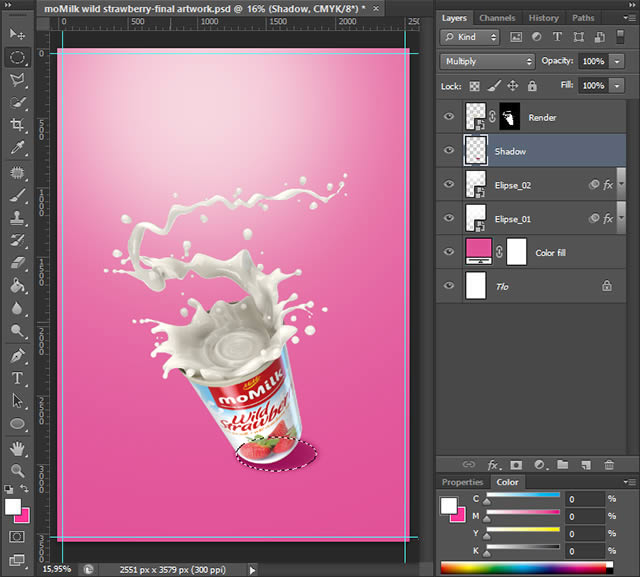
Task: Select the Polygonal Lasso tool
Action: 17,80
